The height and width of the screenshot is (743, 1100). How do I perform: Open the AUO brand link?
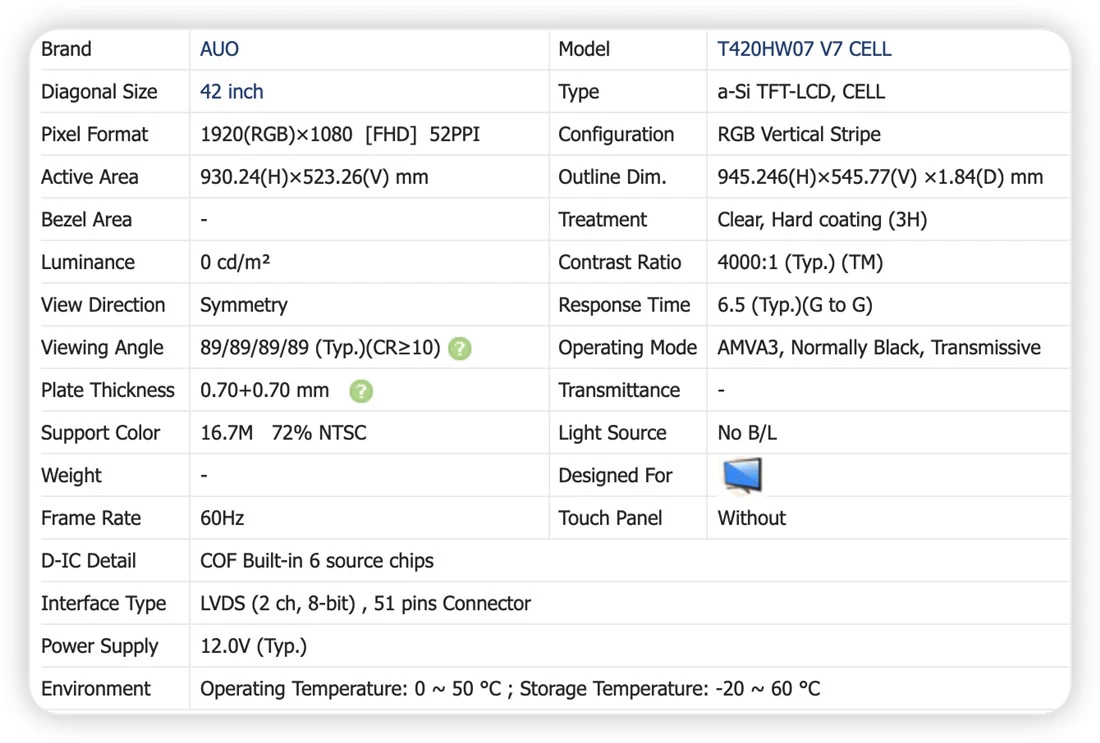[x=219, y=49]
